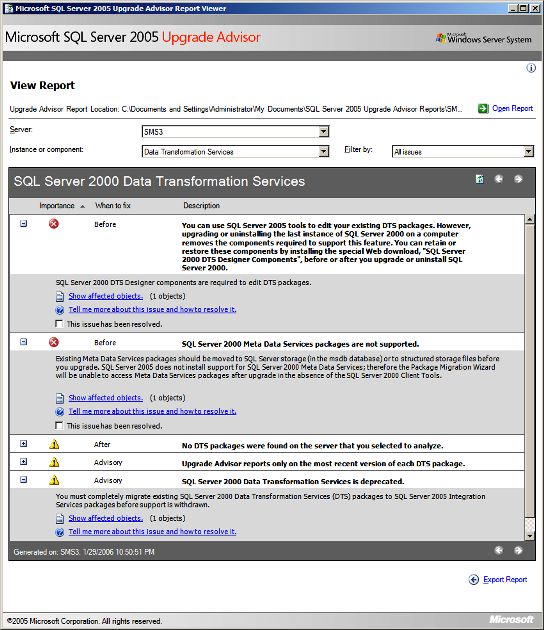Click the Export Report arrow icon

474,579
